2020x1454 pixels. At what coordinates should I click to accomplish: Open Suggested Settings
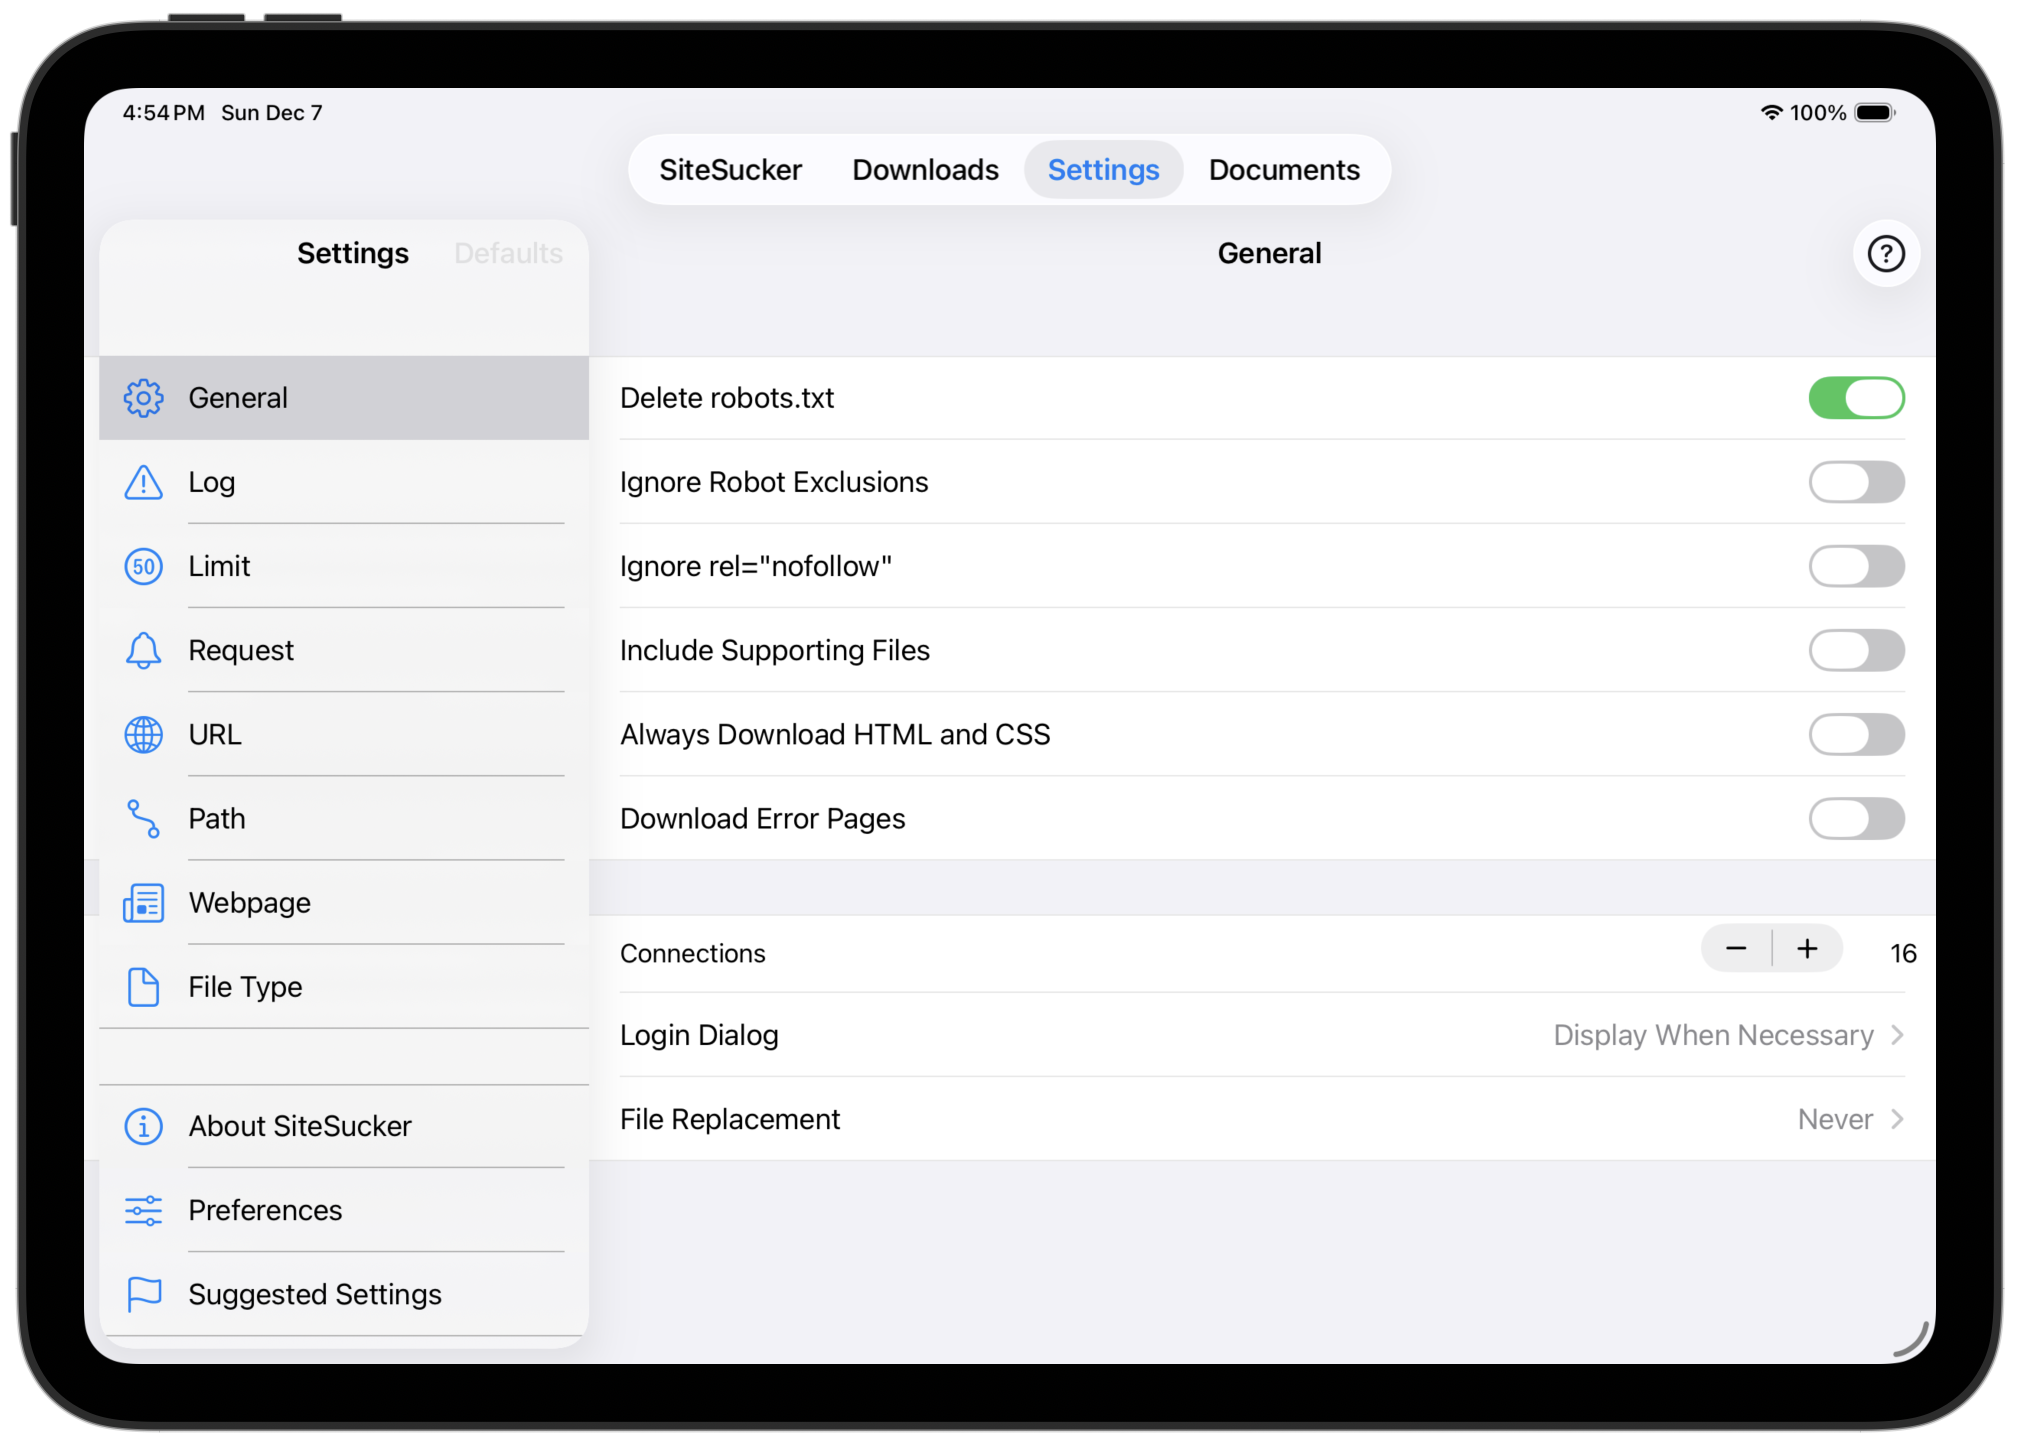pyautogui.click(x=344, y=1294)
